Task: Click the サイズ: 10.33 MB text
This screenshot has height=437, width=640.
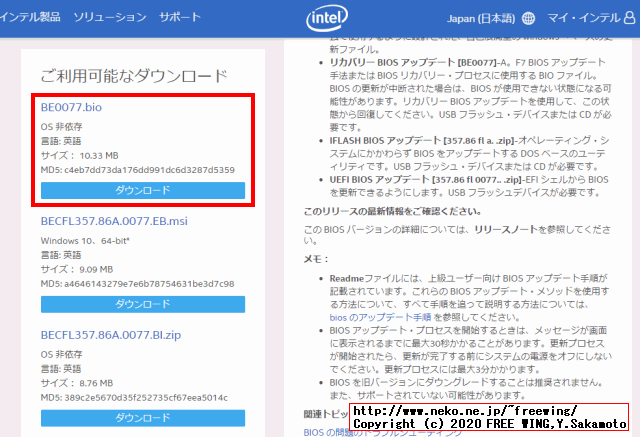Action: tap(80, 156)
